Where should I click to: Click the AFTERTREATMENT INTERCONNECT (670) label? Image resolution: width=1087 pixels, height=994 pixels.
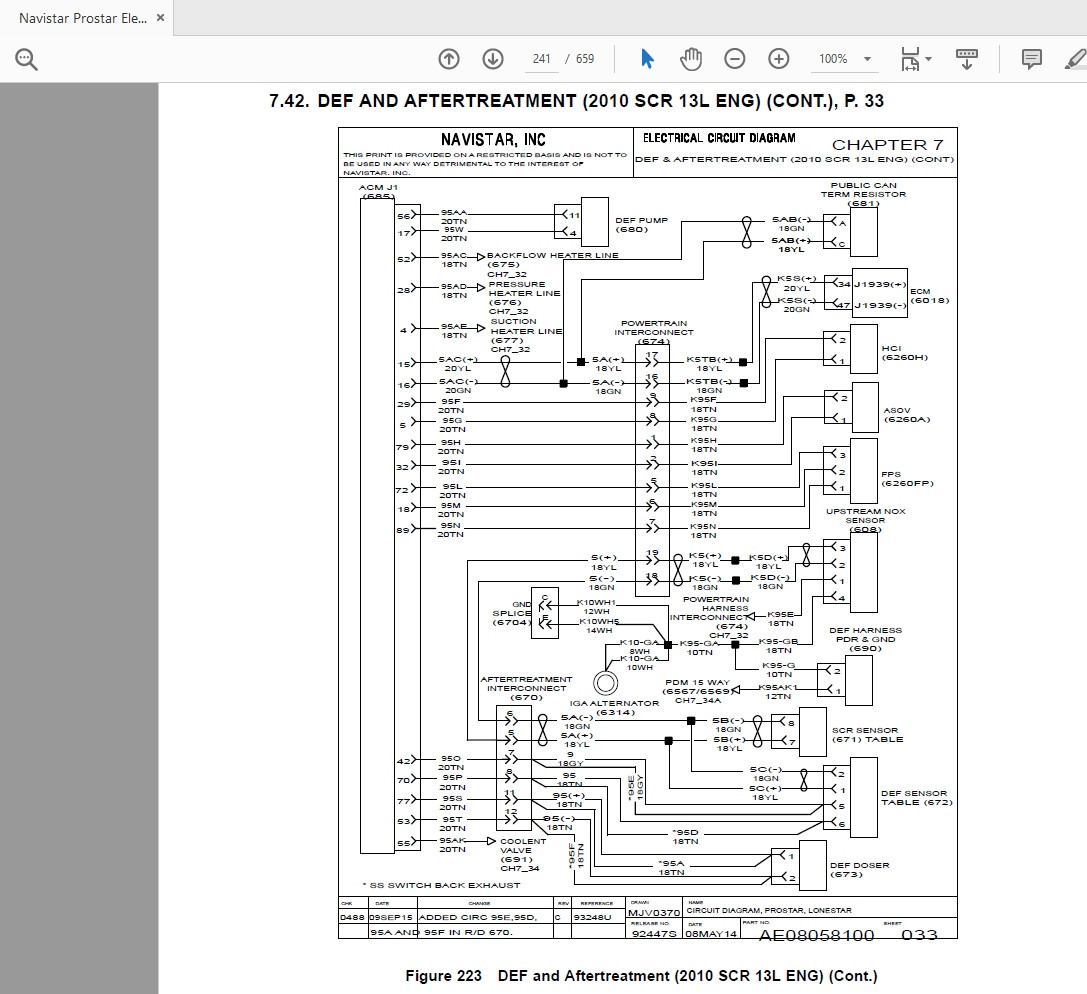[526, 688]
